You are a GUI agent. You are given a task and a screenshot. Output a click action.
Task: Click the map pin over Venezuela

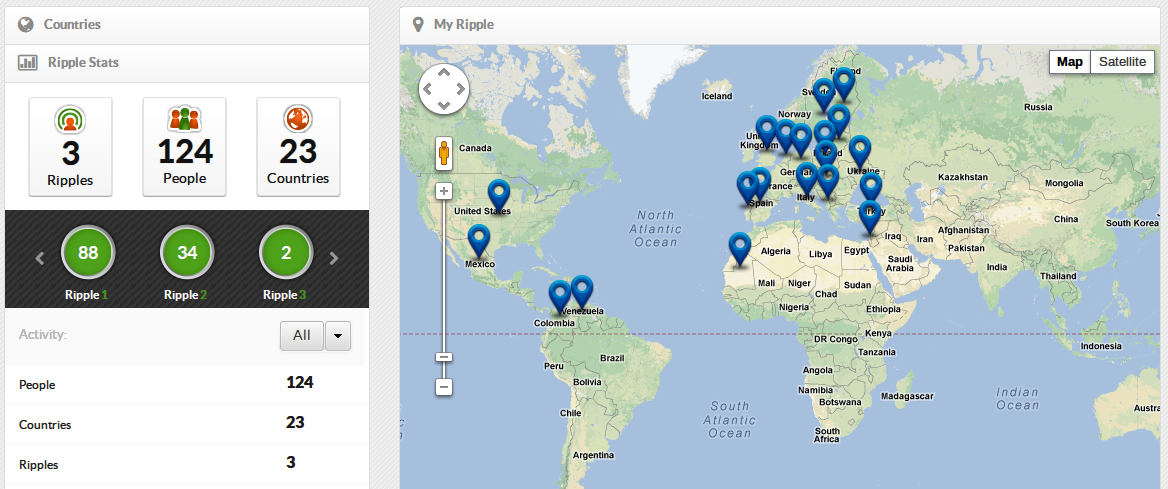click(x=581, y=293)
